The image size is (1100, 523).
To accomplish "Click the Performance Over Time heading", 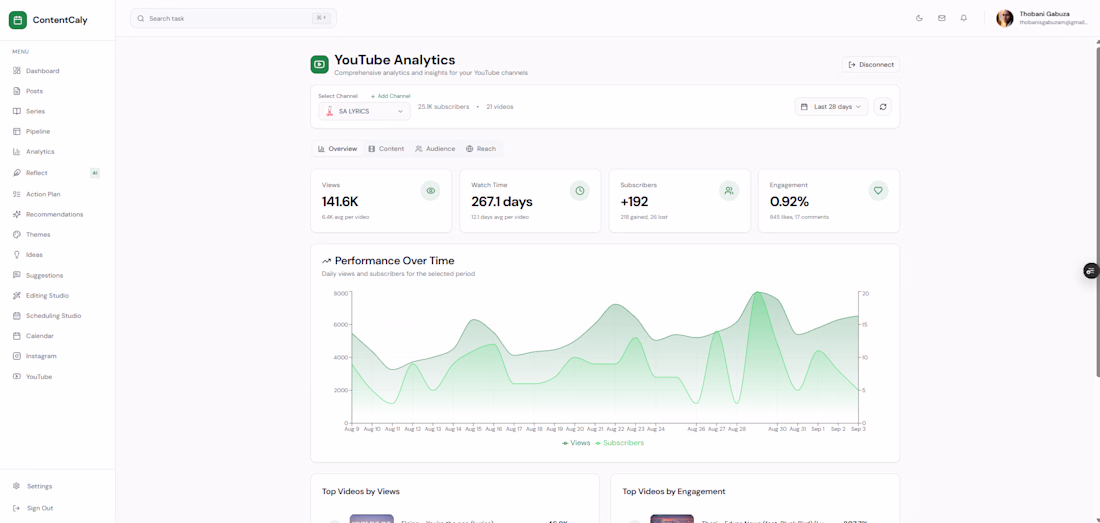I will coord(394,261).
